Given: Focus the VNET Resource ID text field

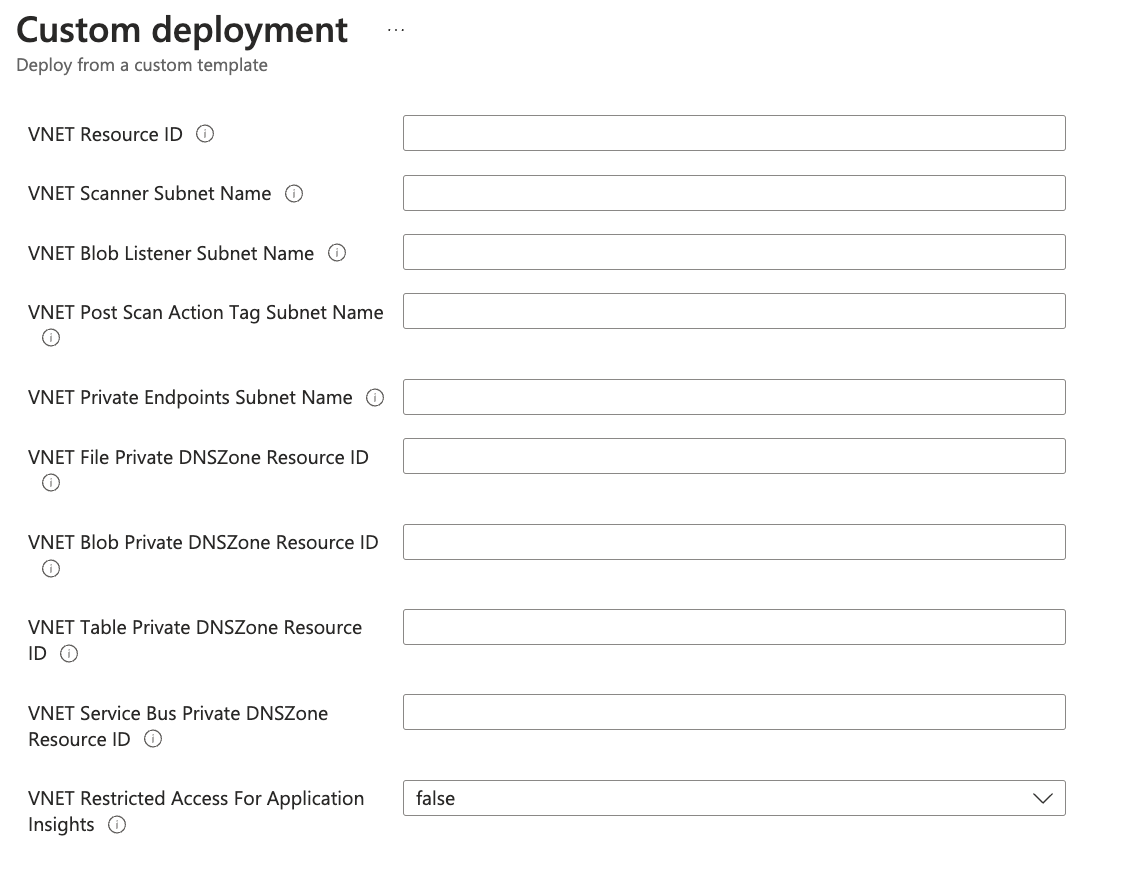Looking at the screenshot, I should click(734, 133).
